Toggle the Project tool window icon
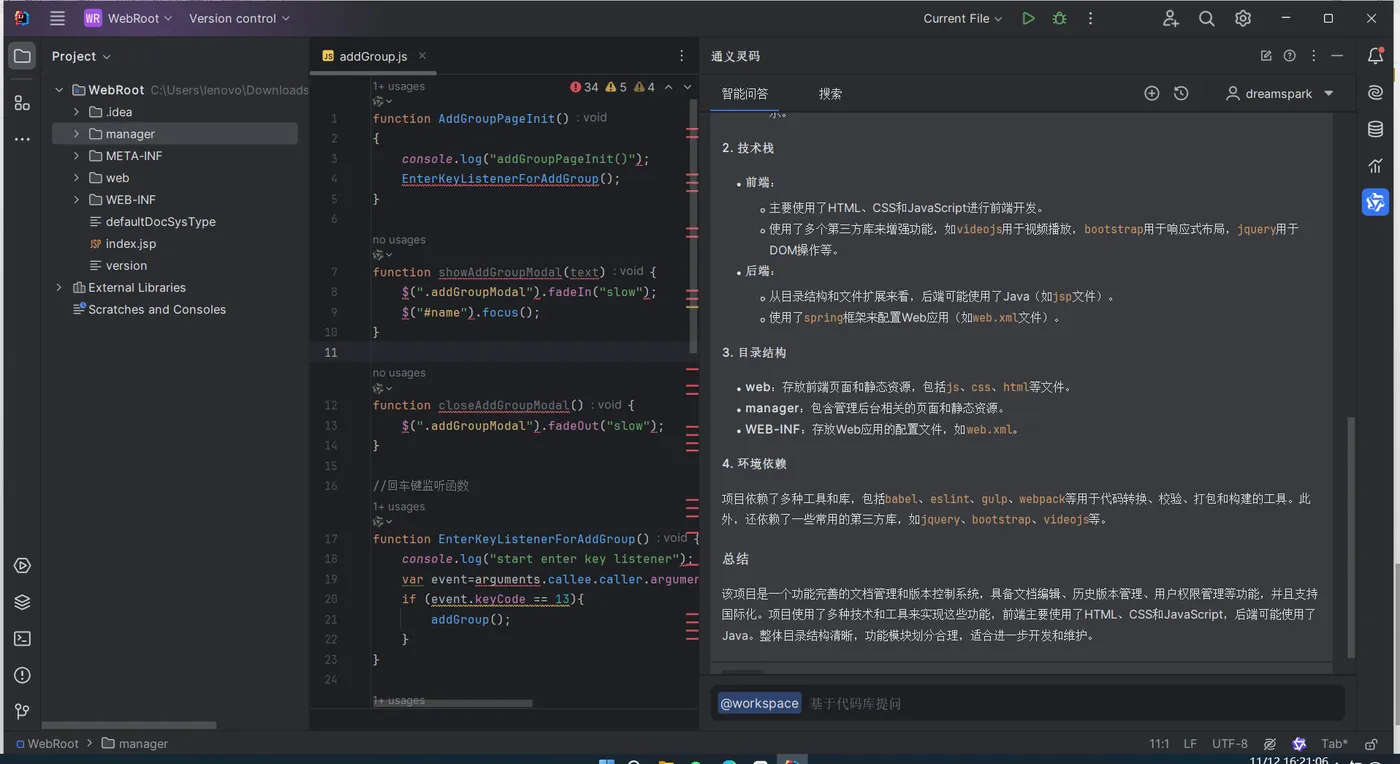 point(22,56)
